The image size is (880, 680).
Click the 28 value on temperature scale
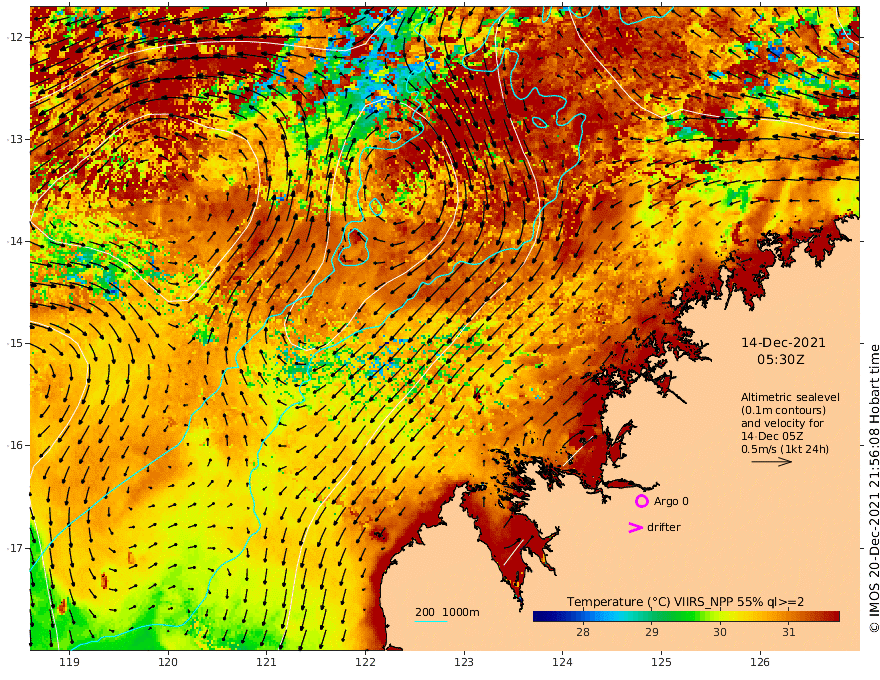583,632
